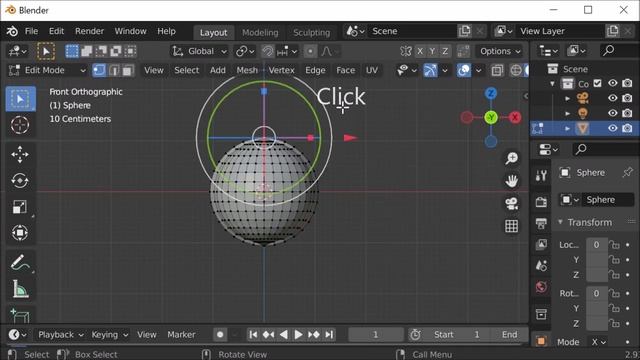This screenshot has height=360, width=640.
Task: Click the blue Z axis gizmo ball
Action: pos(491,93)
